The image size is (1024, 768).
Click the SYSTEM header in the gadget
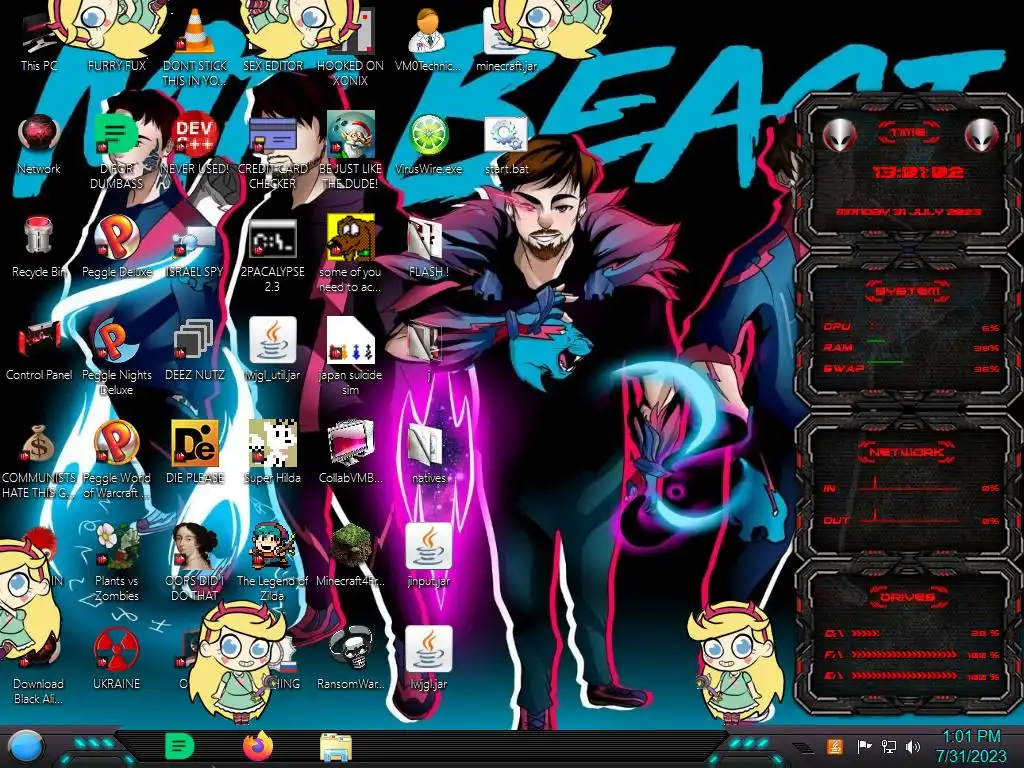[x=908, y=291]
